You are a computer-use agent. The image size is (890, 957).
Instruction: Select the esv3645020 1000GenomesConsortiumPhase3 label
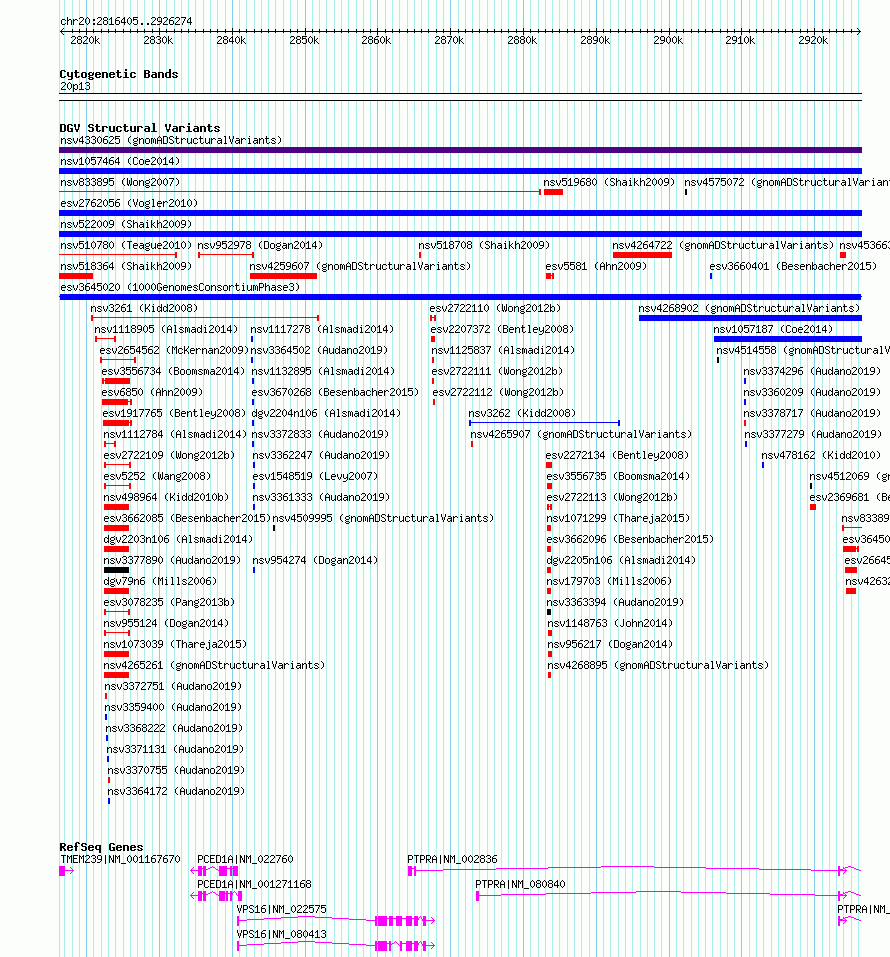pos(180,287)
